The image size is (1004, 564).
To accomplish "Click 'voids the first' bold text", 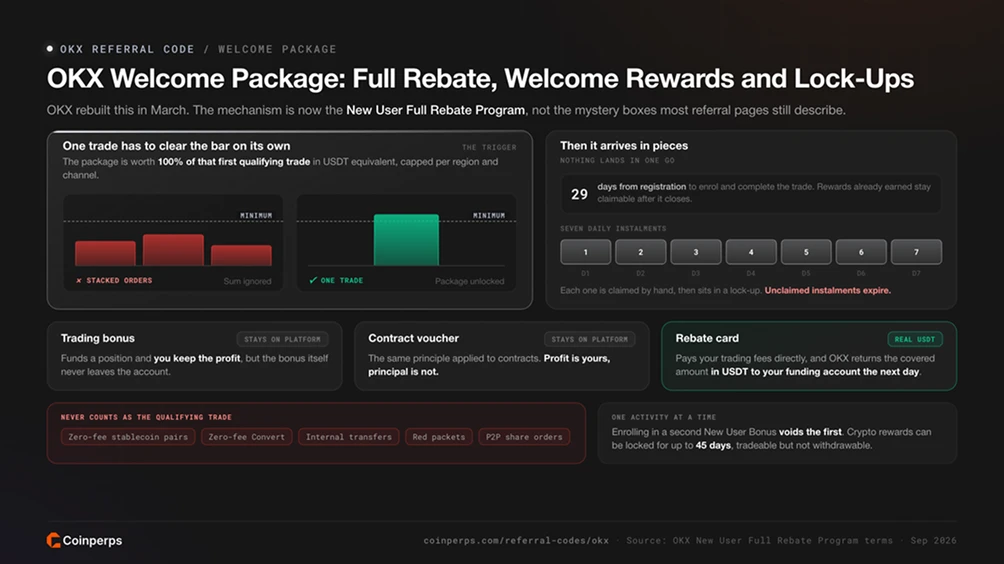I will (810, 431).
